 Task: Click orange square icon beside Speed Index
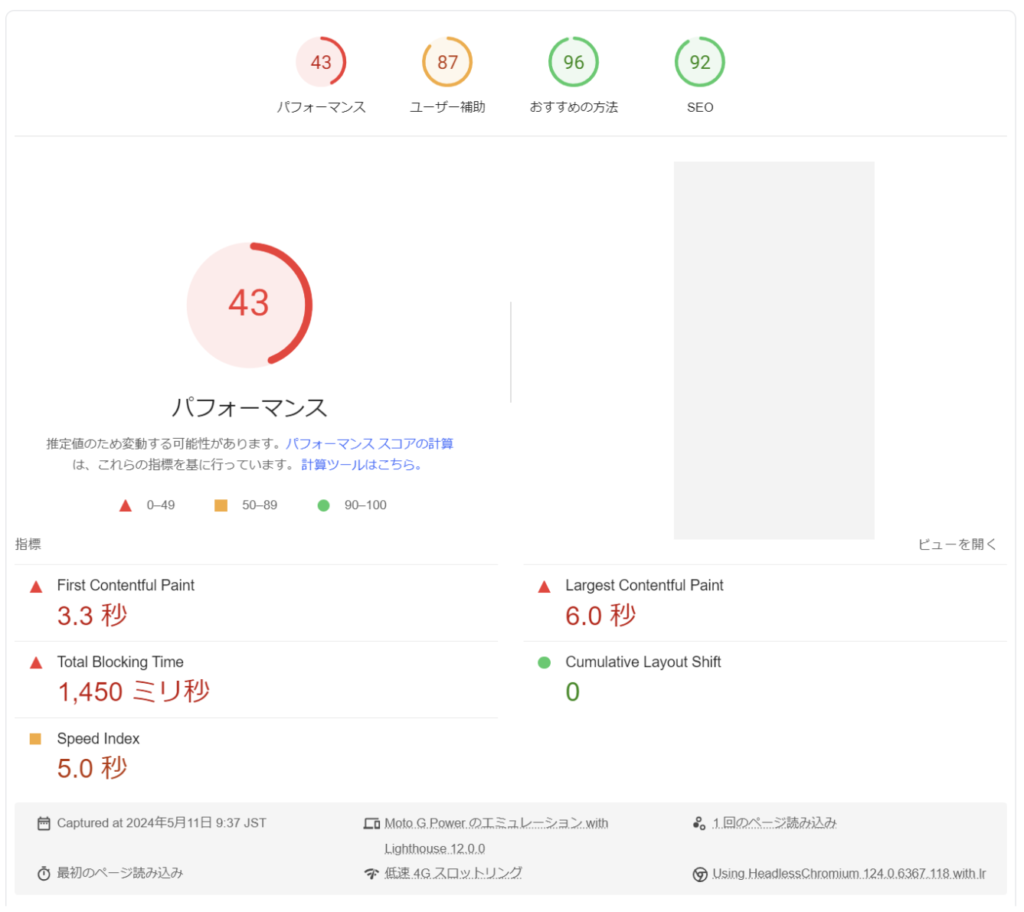tap(36, 739)
